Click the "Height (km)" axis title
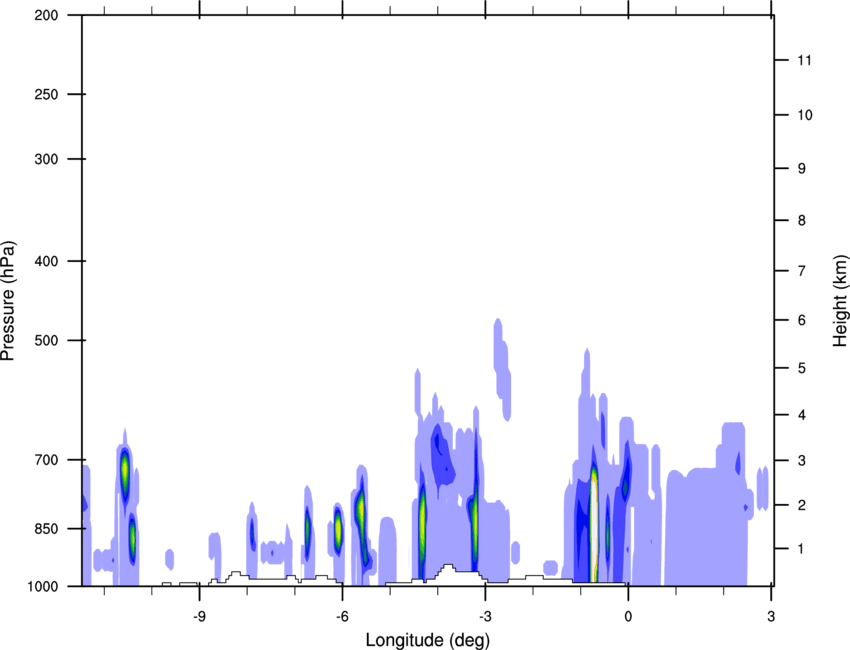850x650 pixels. (840, 300)
